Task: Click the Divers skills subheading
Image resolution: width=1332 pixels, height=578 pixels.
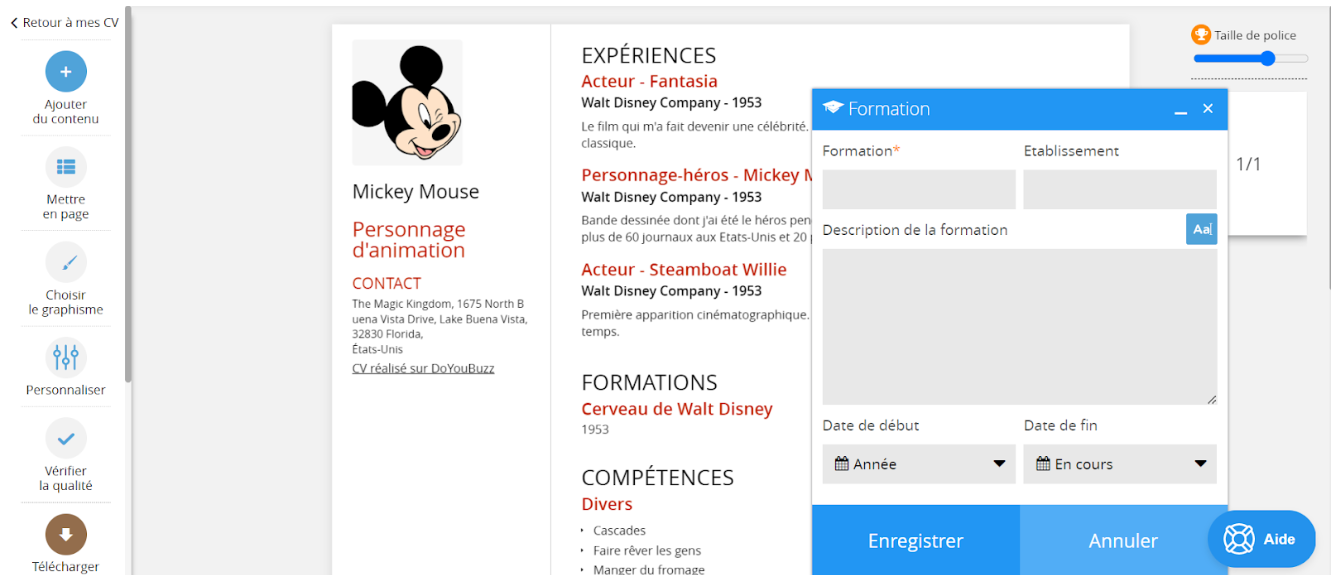Action: [x=607, y=504]
